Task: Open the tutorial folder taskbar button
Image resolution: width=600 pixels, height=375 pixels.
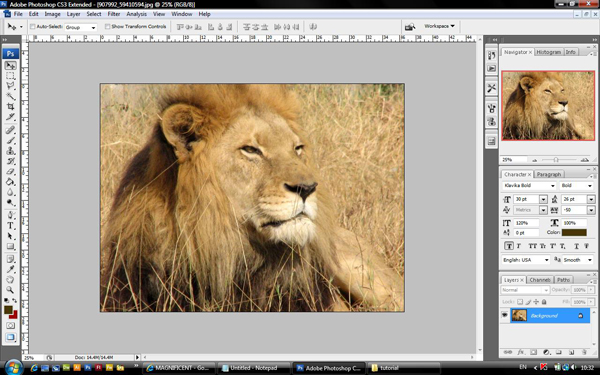Action: [x=404, y=368]
